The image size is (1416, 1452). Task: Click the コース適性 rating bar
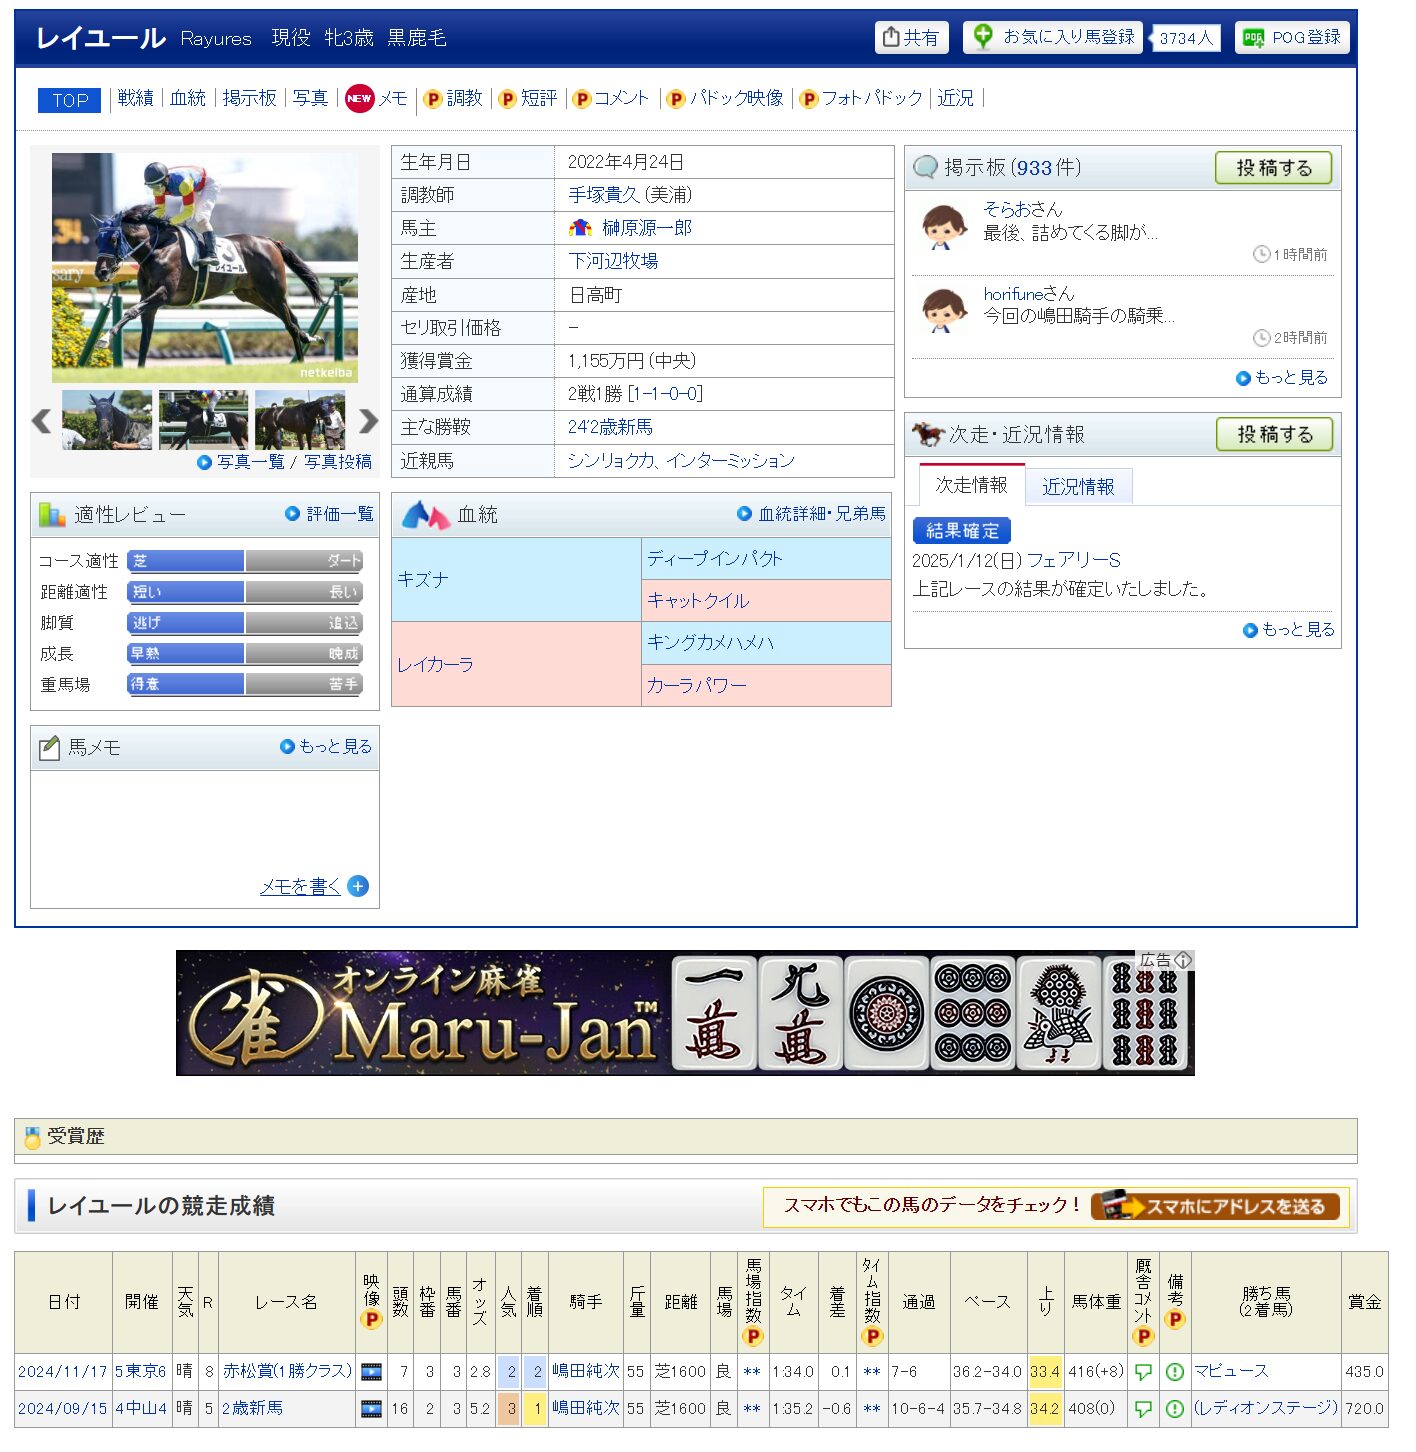point(245,562)
